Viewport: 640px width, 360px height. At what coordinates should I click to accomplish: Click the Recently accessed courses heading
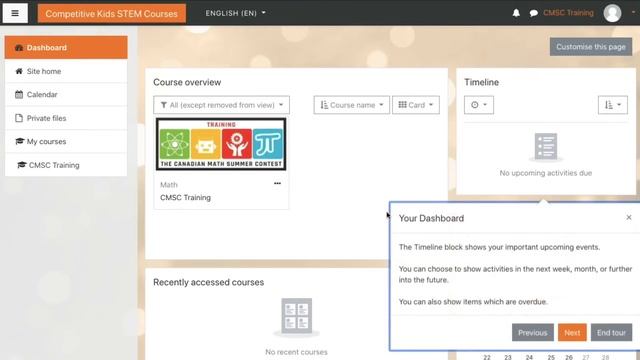click(x=209, y=282)
